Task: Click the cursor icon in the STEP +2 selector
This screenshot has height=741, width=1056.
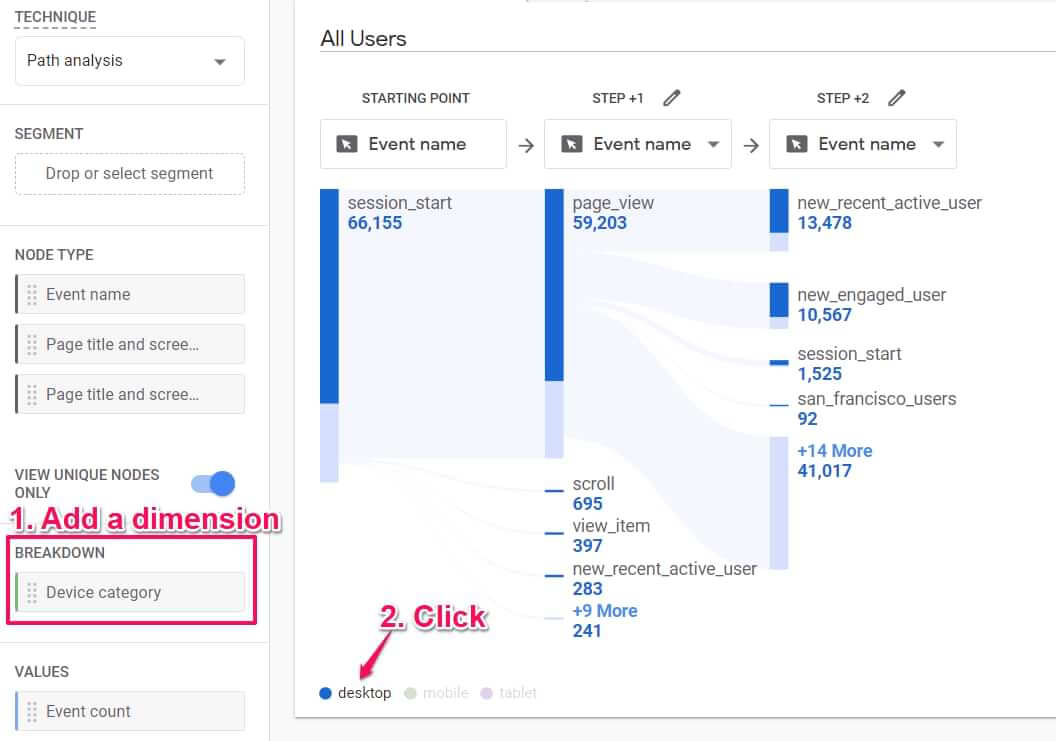Action: click(x=796, y=144)
